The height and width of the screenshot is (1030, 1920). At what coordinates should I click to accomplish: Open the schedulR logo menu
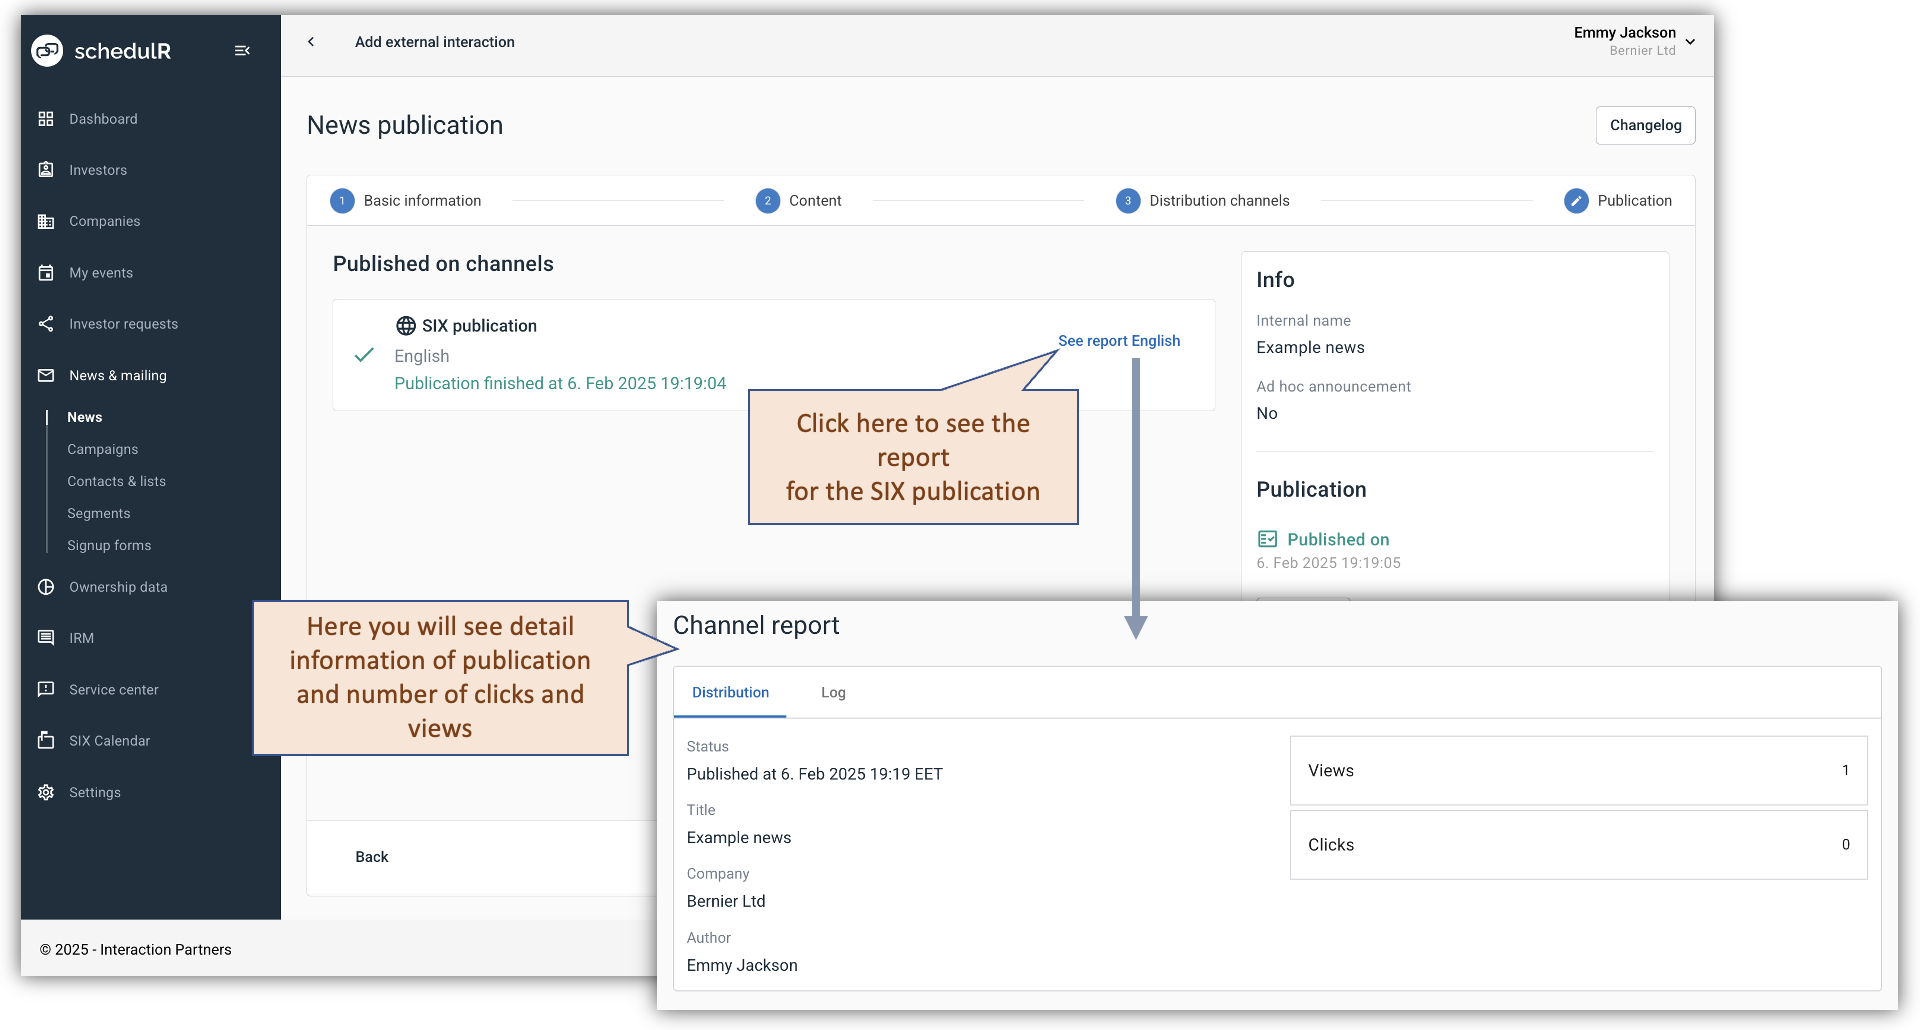[47, 50]
